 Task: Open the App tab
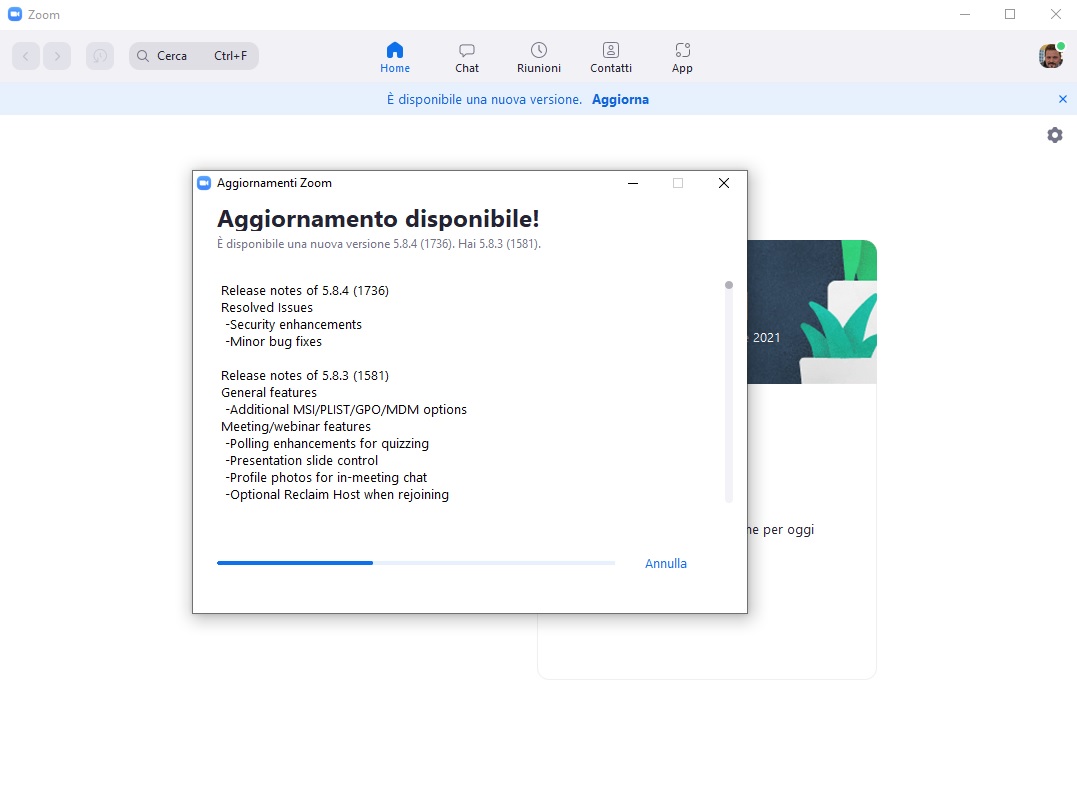(682, 58)
